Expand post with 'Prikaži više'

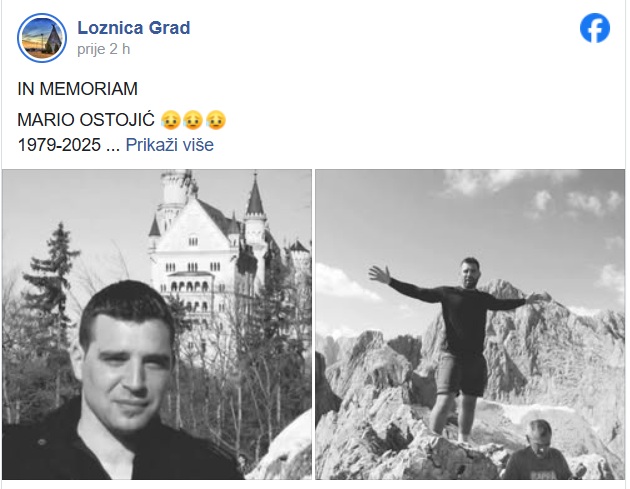(170, 145)
